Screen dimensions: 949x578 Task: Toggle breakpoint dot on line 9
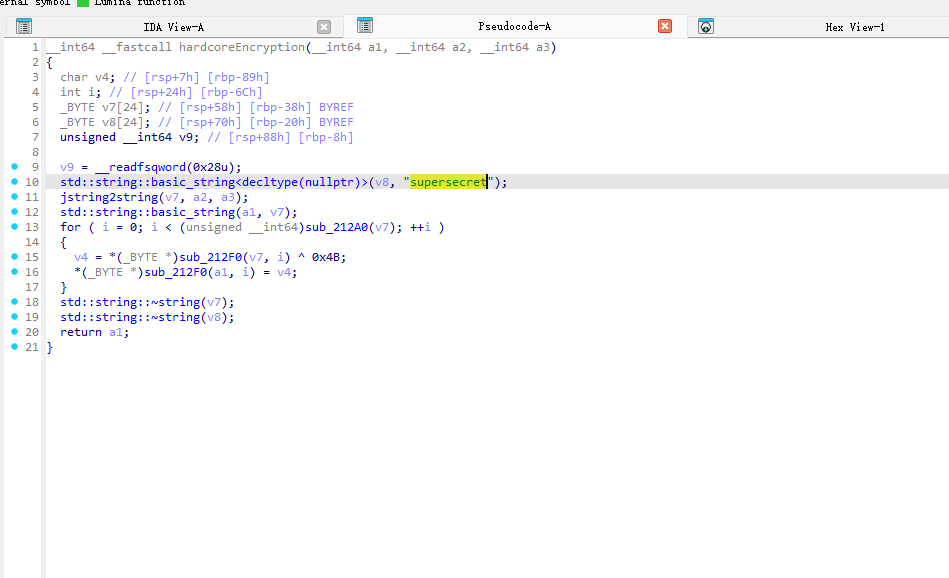coord(14,167)
